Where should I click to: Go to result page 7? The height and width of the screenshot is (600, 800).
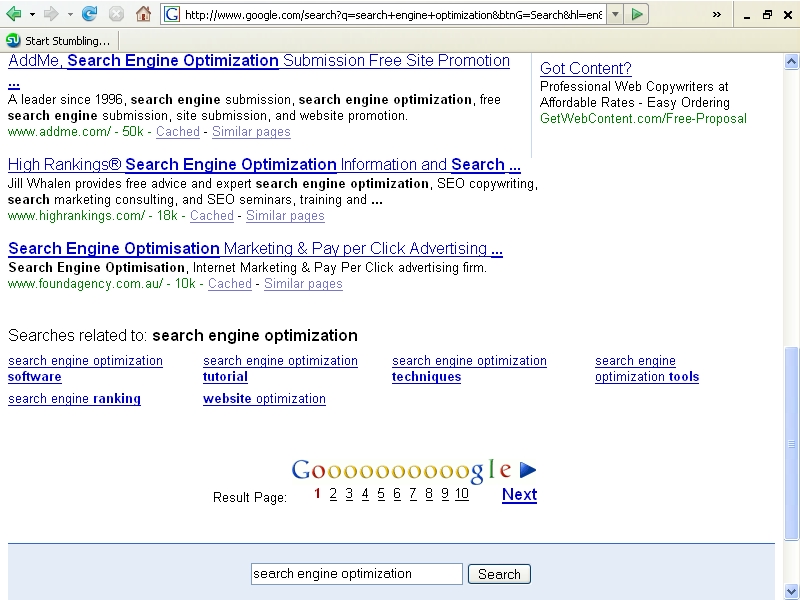pos(413,494)
